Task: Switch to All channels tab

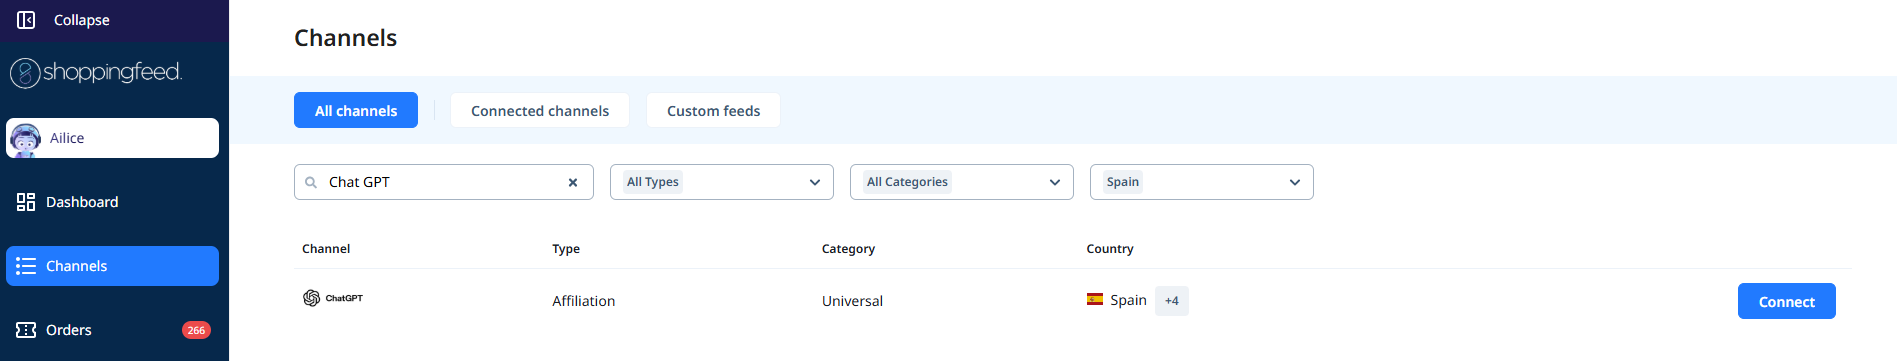Action: (356, 110)
